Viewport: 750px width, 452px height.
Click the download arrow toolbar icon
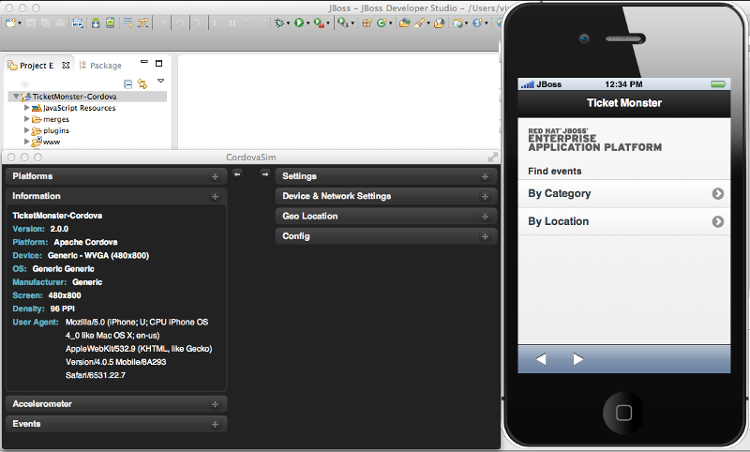[96, 22]
